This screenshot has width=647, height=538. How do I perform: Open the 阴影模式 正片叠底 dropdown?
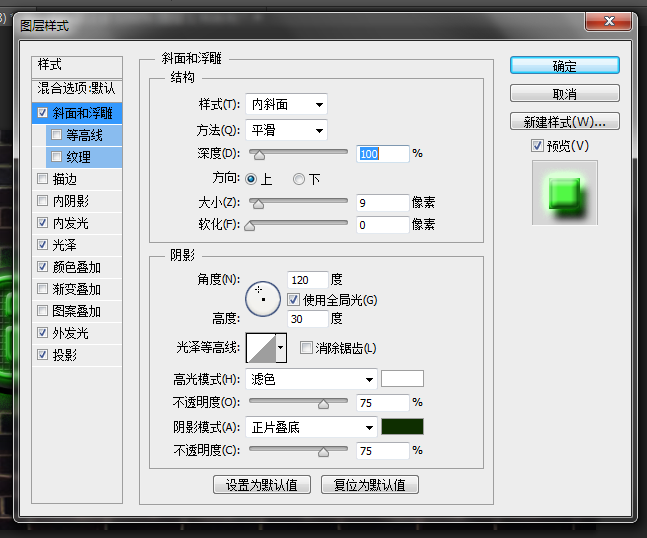point(311,427)
